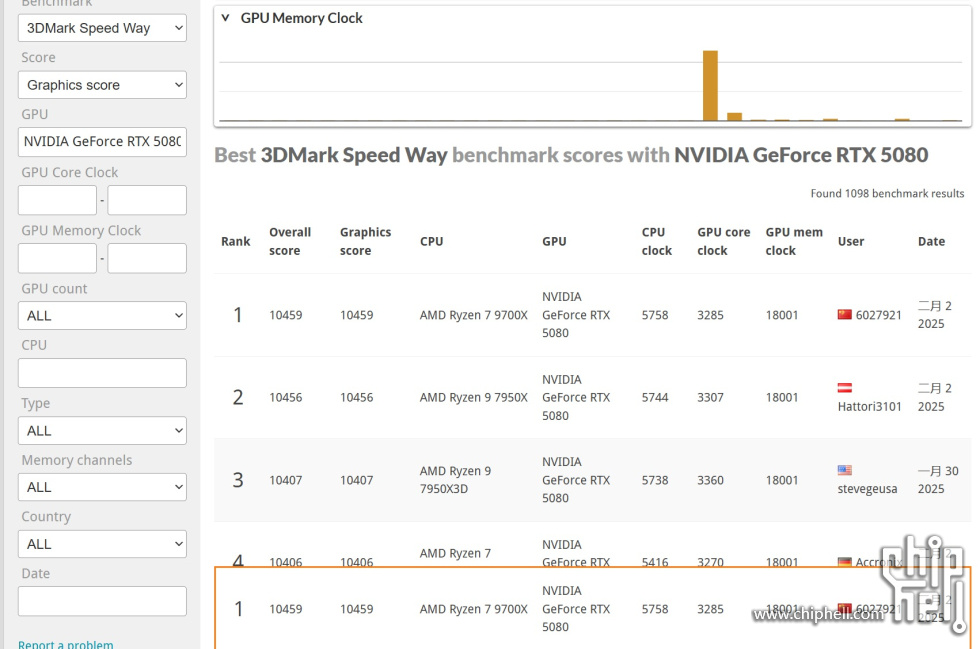Click the GPU Memory Clock maximum field
This screenshot has width=980, height=649.
tap(147, 258)
